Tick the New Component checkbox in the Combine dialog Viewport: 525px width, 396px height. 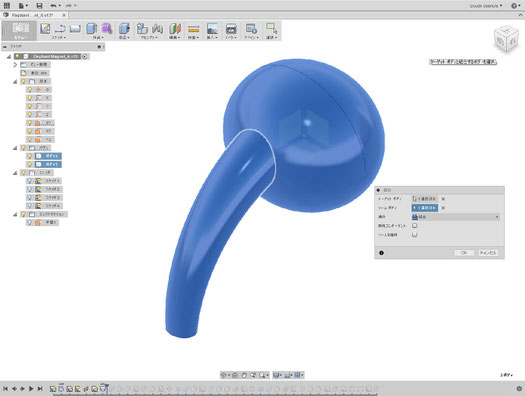(x=415, y=226)
